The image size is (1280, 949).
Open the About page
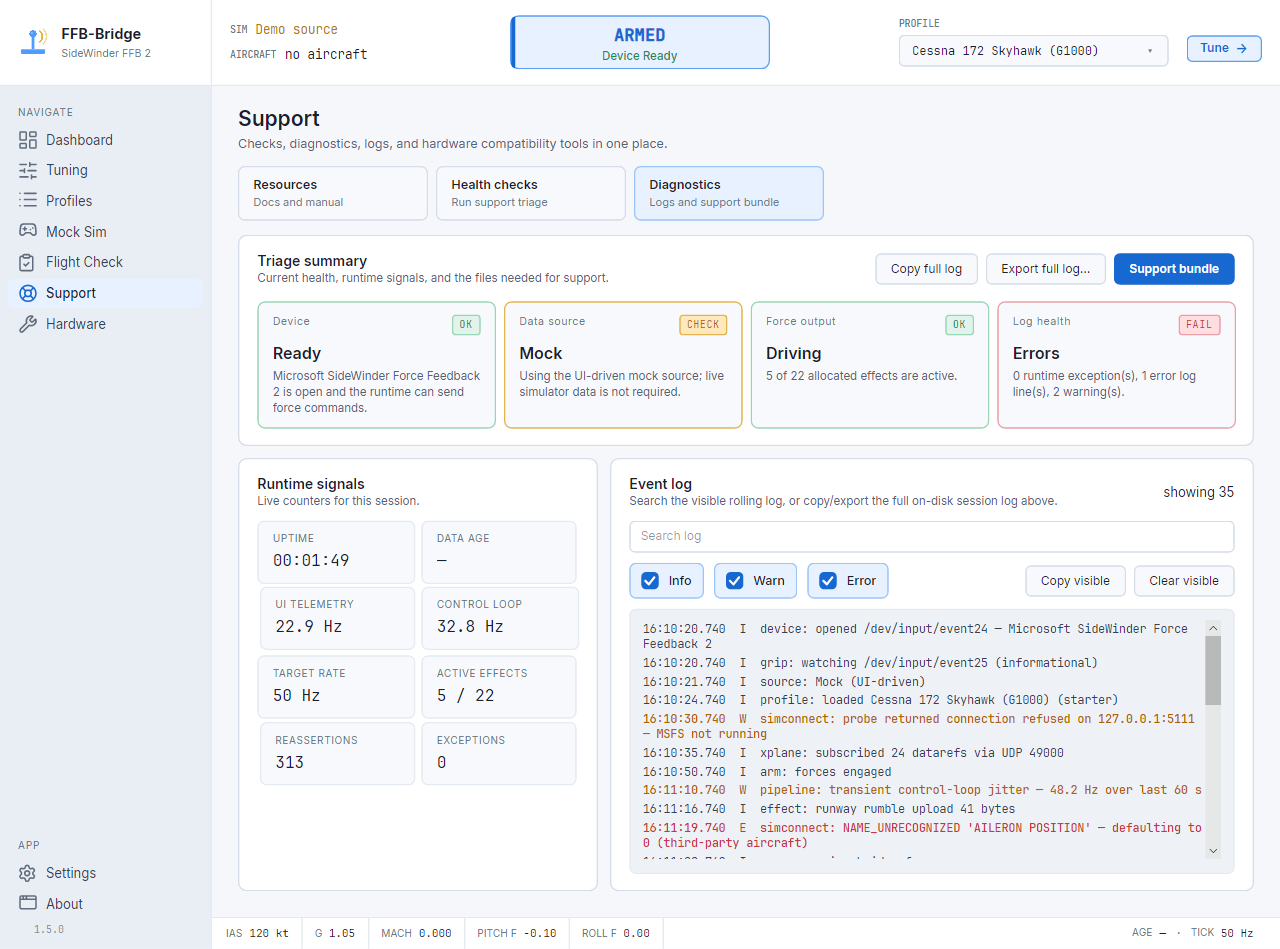point(105,904)
